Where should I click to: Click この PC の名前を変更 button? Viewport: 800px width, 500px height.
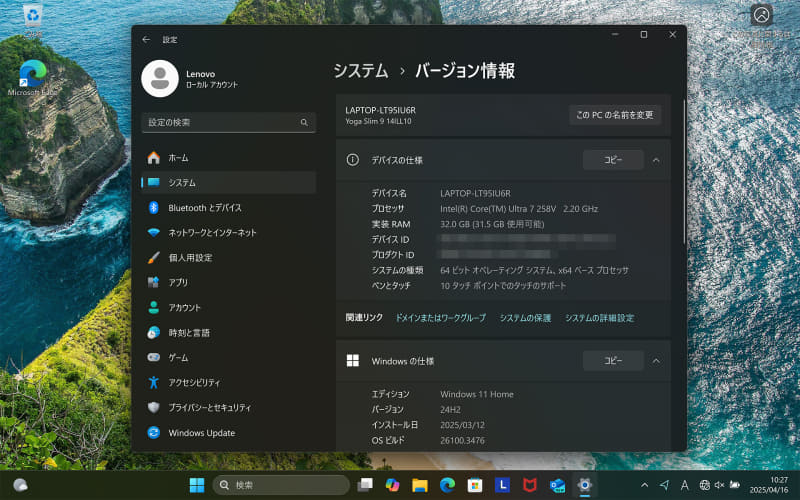point(615,115)
